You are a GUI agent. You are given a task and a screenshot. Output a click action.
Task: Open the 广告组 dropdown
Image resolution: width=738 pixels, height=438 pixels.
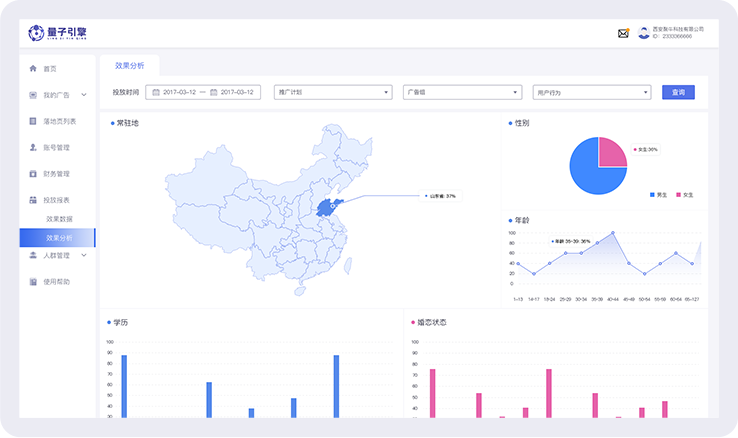[x=461, y=92]
